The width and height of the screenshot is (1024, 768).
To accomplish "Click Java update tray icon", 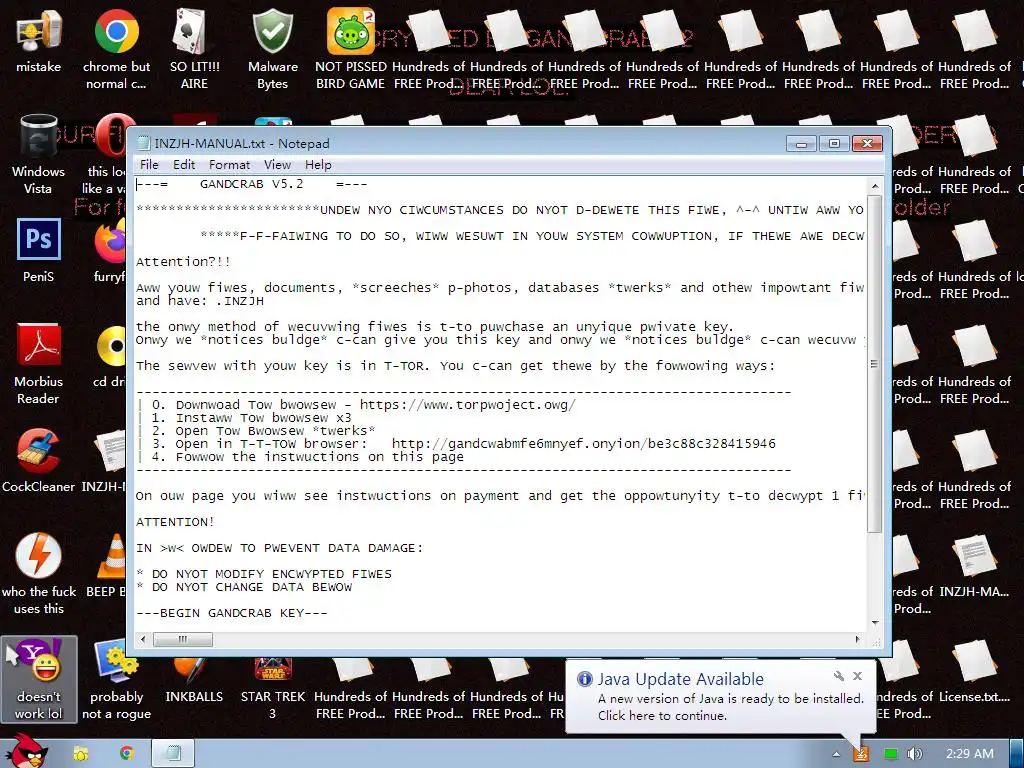I will pos(861,754).
